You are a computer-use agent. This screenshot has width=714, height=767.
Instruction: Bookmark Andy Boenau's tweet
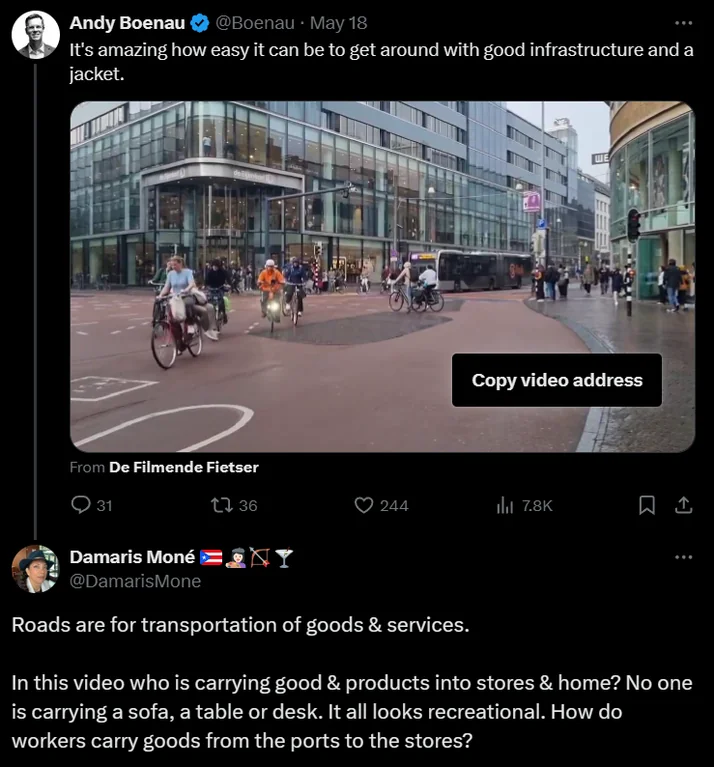[x=647, y=505]
